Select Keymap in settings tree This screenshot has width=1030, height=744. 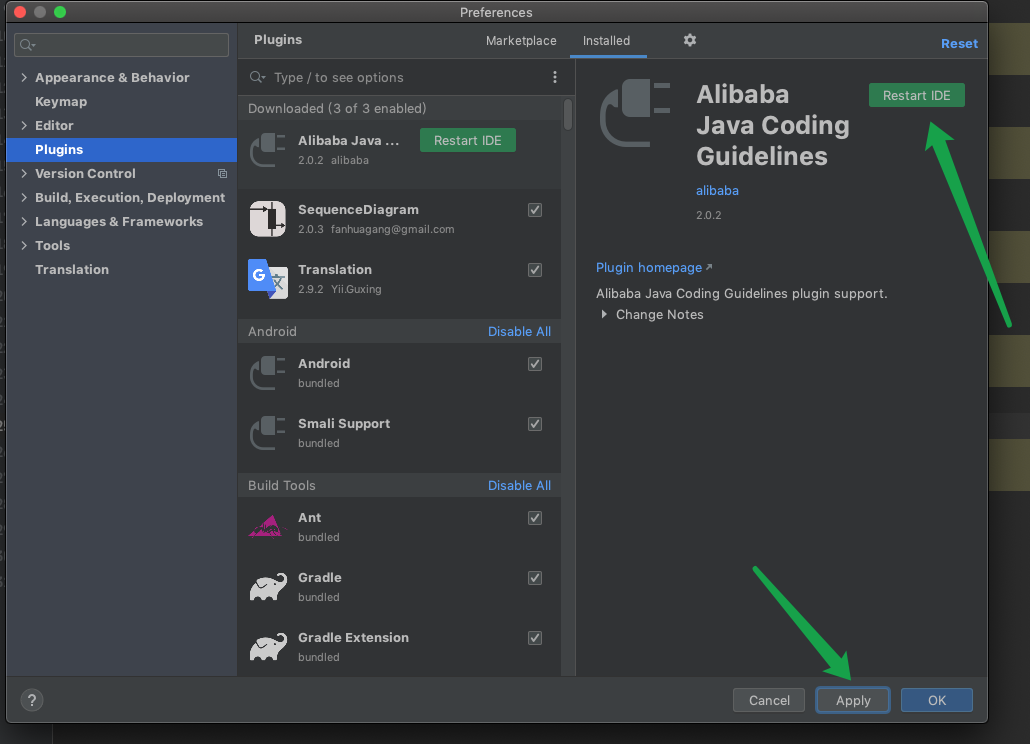click(61, 102)
